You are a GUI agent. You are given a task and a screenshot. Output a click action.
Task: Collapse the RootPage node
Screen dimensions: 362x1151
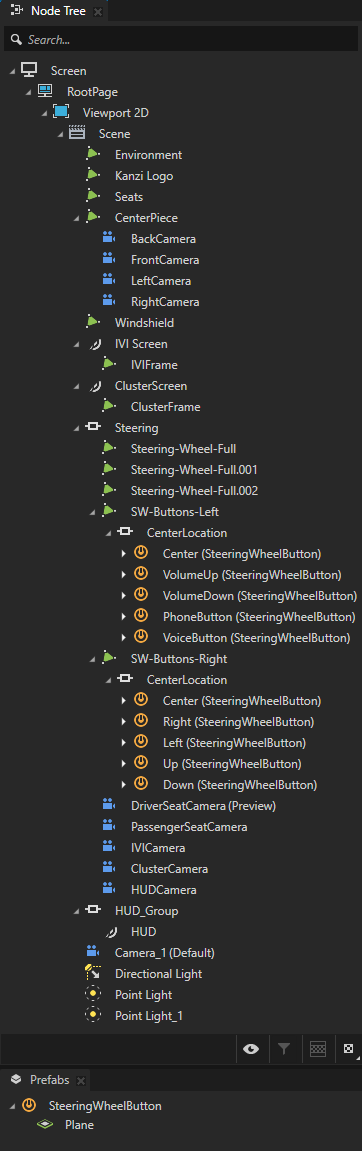pyautogui.click(x=29, y=92)
